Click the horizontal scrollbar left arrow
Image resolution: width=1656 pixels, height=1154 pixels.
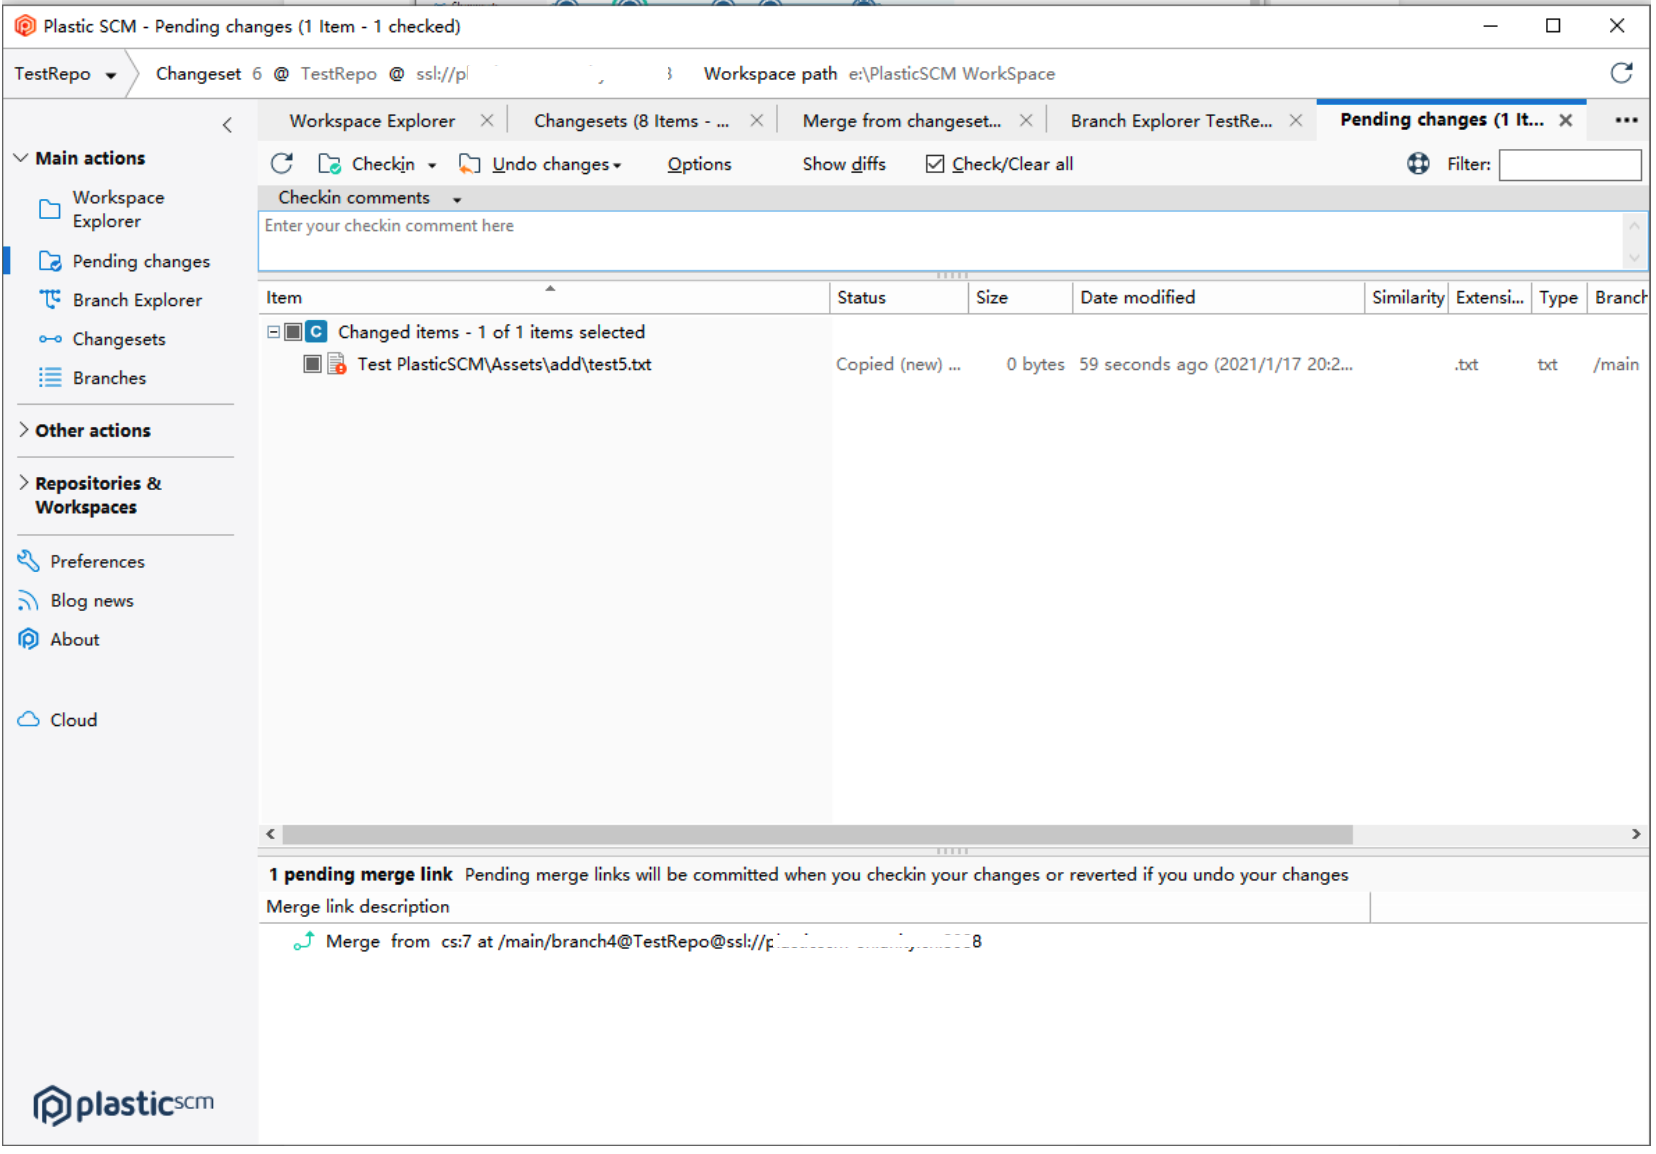pyautogui.click(x=270, y=834)
